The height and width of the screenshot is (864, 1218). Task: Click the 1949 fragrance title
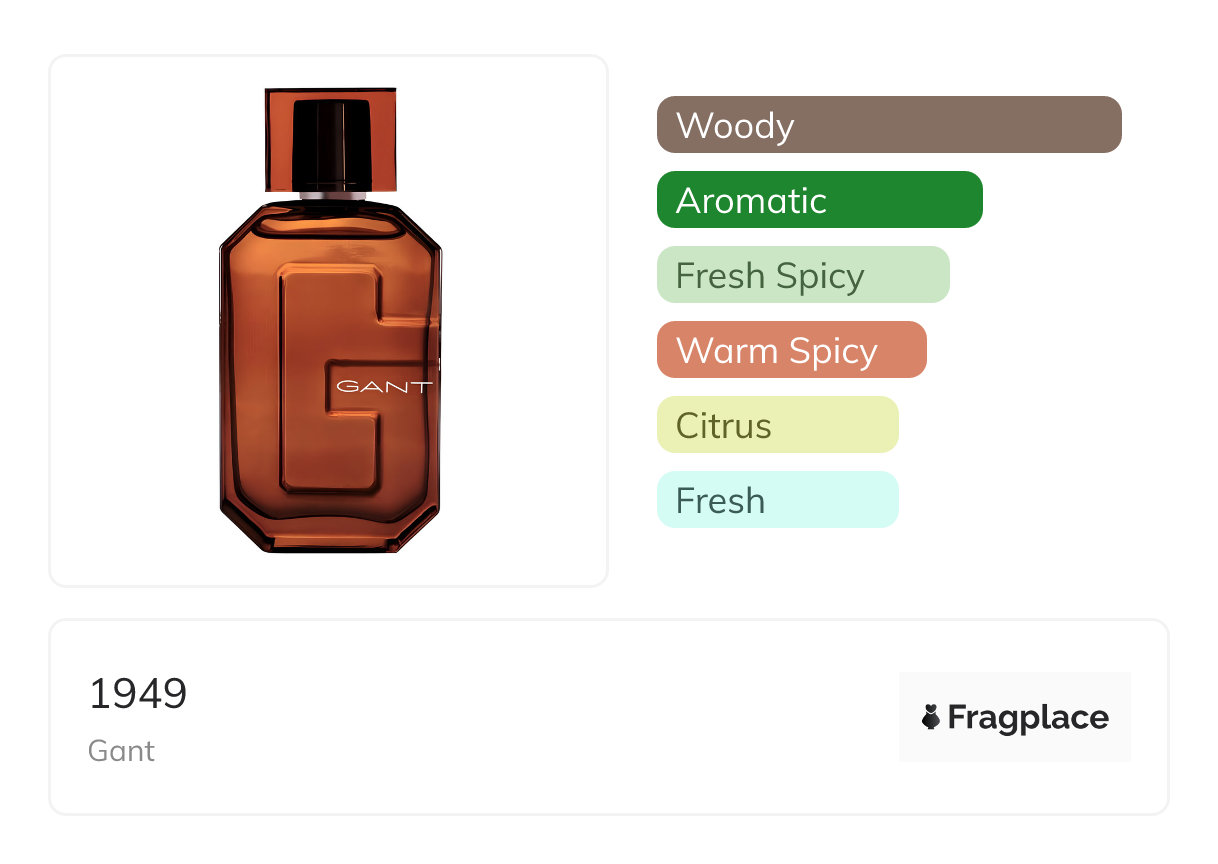click(138, 693)
